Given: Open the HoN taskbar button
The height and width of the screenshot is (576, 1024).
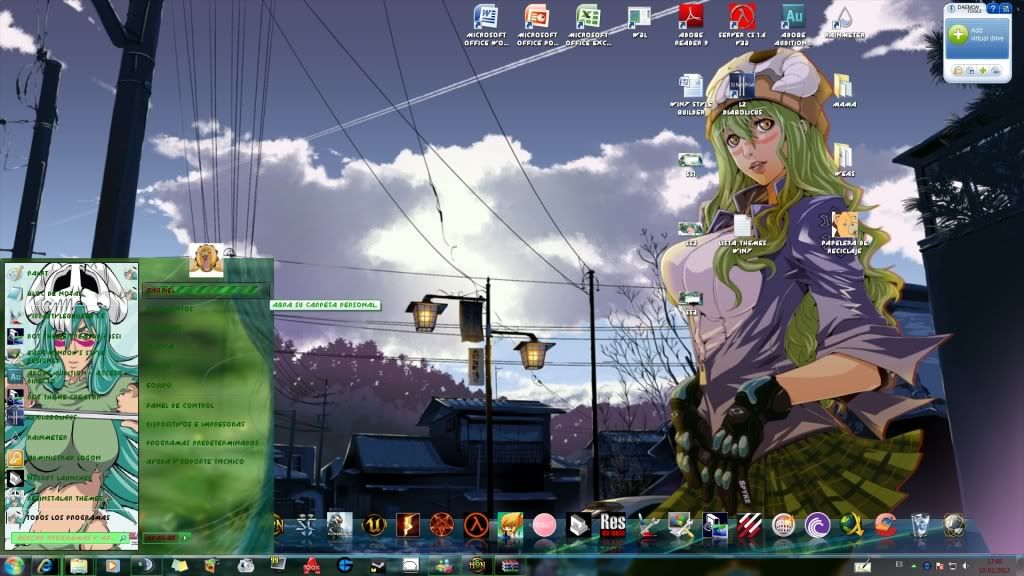Looking at the screenshot, I should (477, 566).
